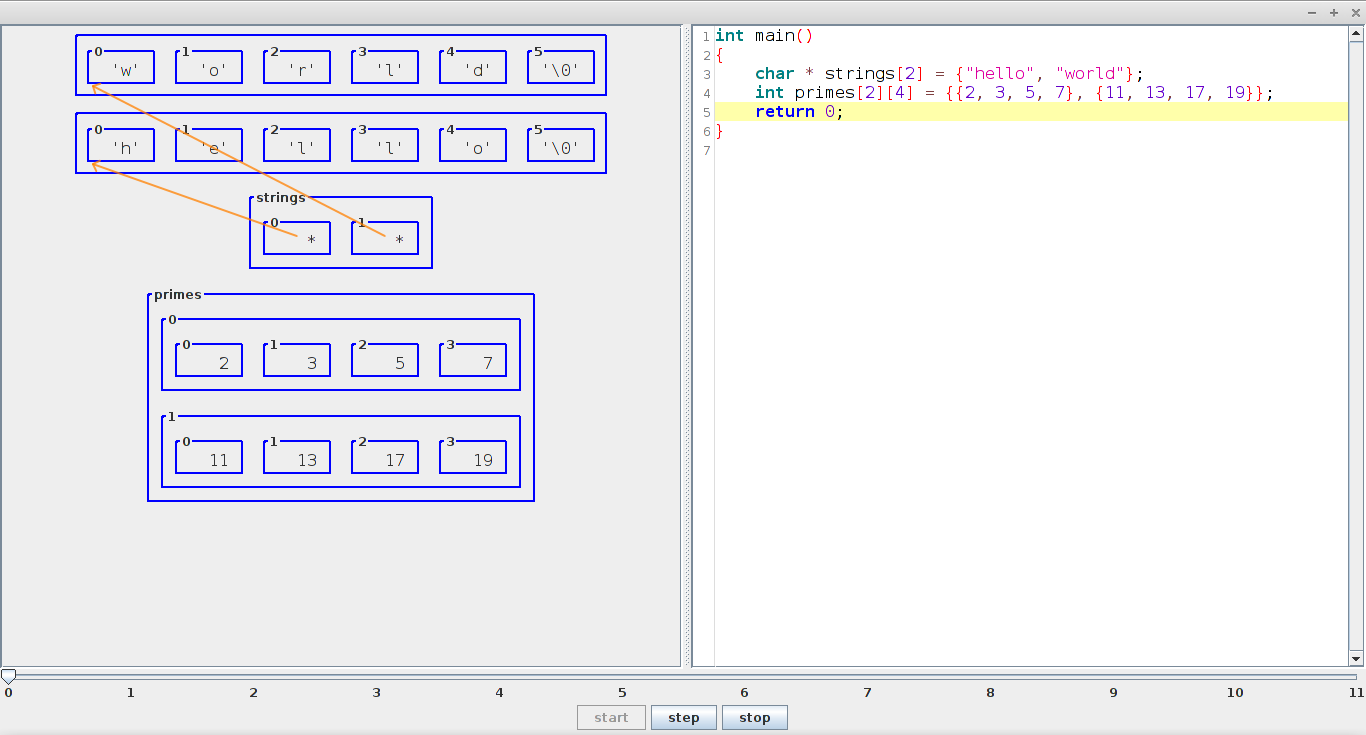This screenshot has height=735, width=1366.
Task: Click the stop button
Action: pyautogui.click(x=755, y=717)
